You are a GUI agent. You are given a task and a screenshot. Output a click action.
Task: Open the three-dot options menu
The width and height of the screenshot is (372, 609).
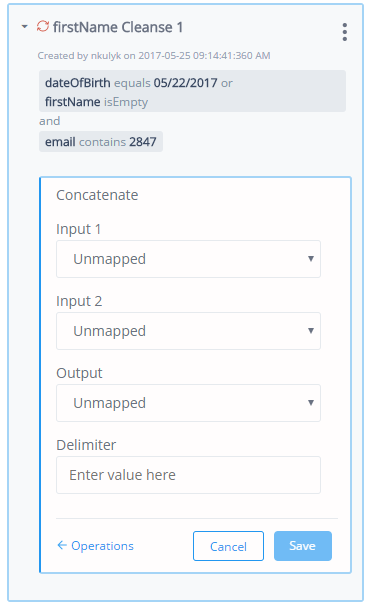tap(344, 32)
